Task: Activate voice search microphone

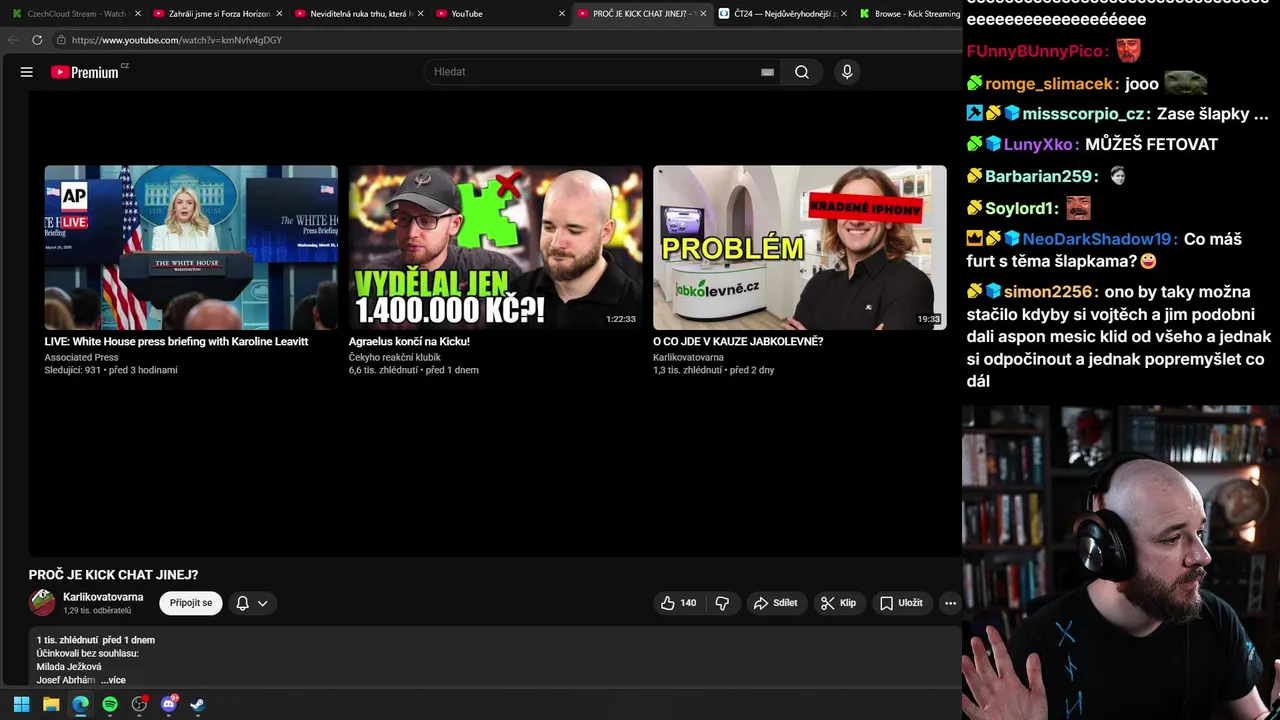Action: coord(847,72)
